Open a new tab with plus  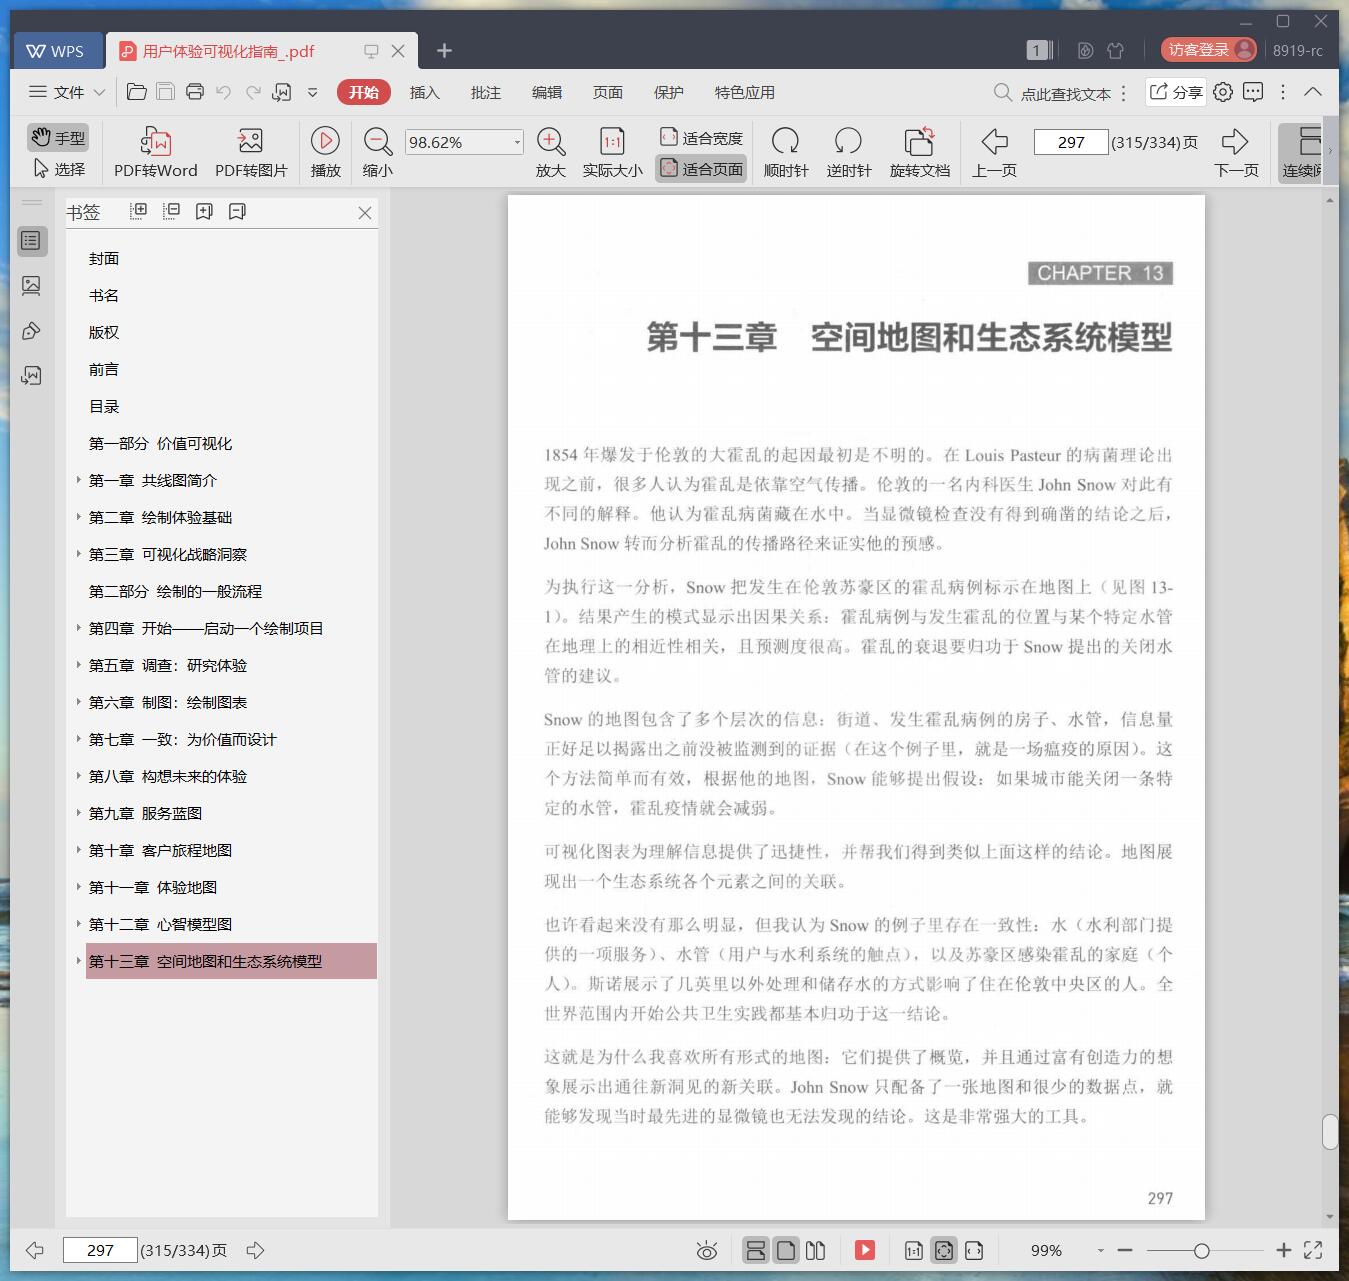tap(445, 50)
